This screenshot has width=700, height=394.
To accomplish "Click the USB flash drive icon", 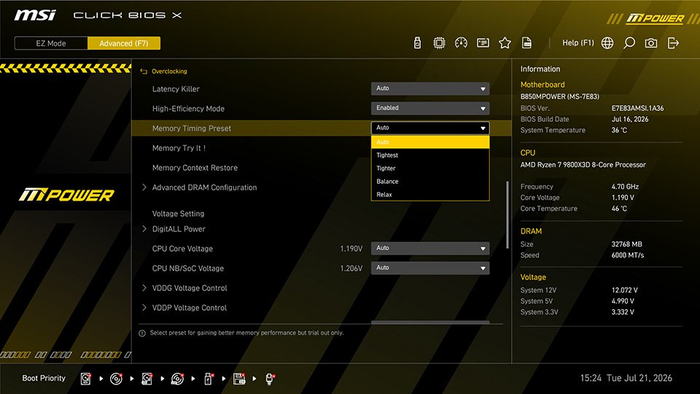I will (x=417, y=43).
